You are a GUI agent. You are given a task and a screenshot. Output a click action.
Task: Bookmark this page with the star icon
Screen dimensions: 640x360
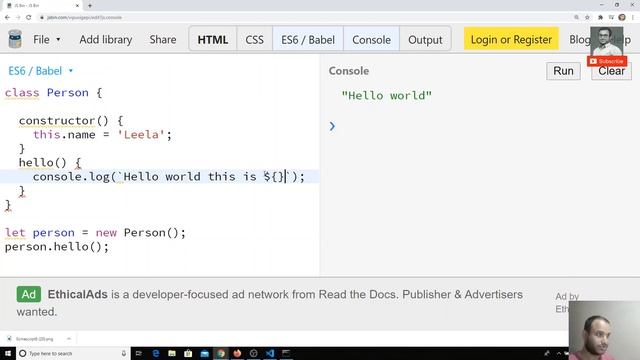point(587,17)
